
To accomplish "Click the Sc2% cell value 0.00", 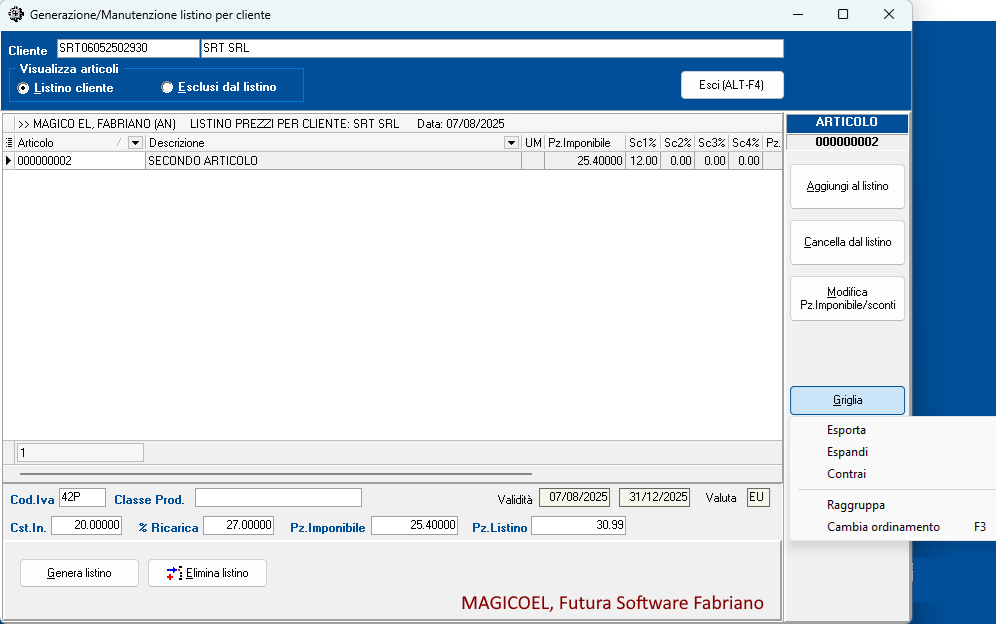I will point(678,161).
